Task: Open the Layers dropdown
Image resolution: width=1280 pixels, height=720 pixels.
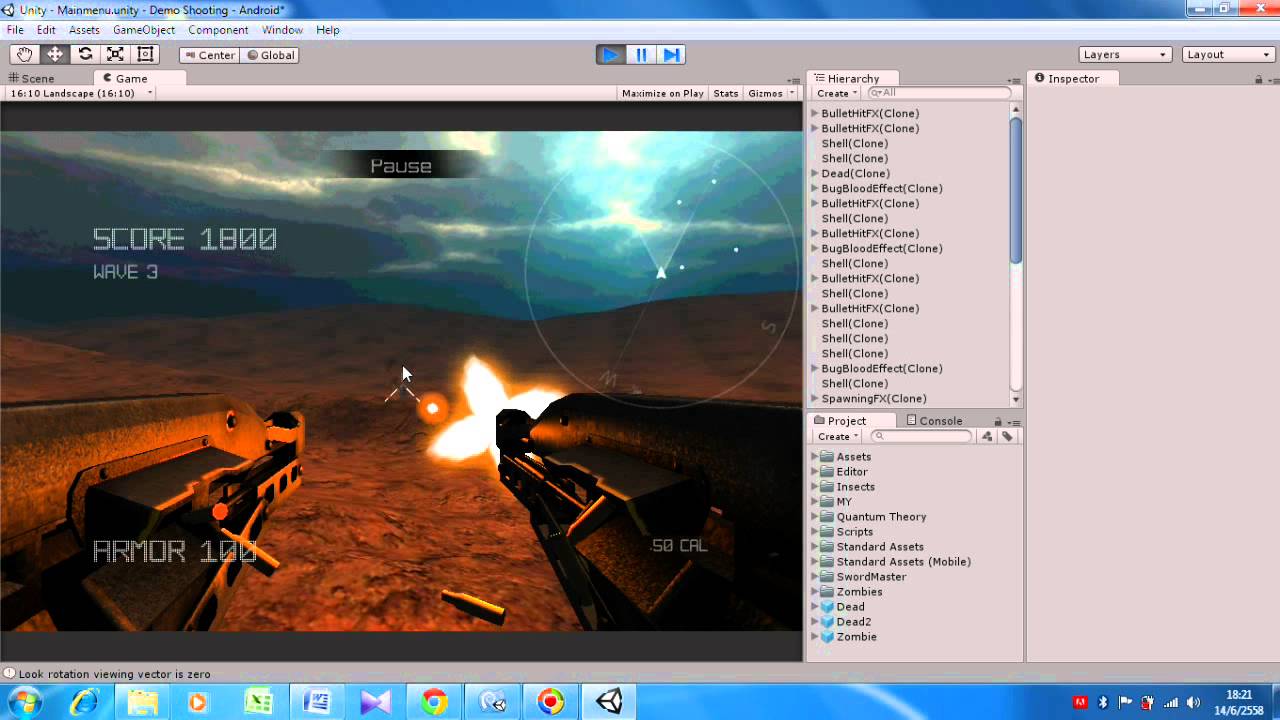Action: click(1125, 55)
